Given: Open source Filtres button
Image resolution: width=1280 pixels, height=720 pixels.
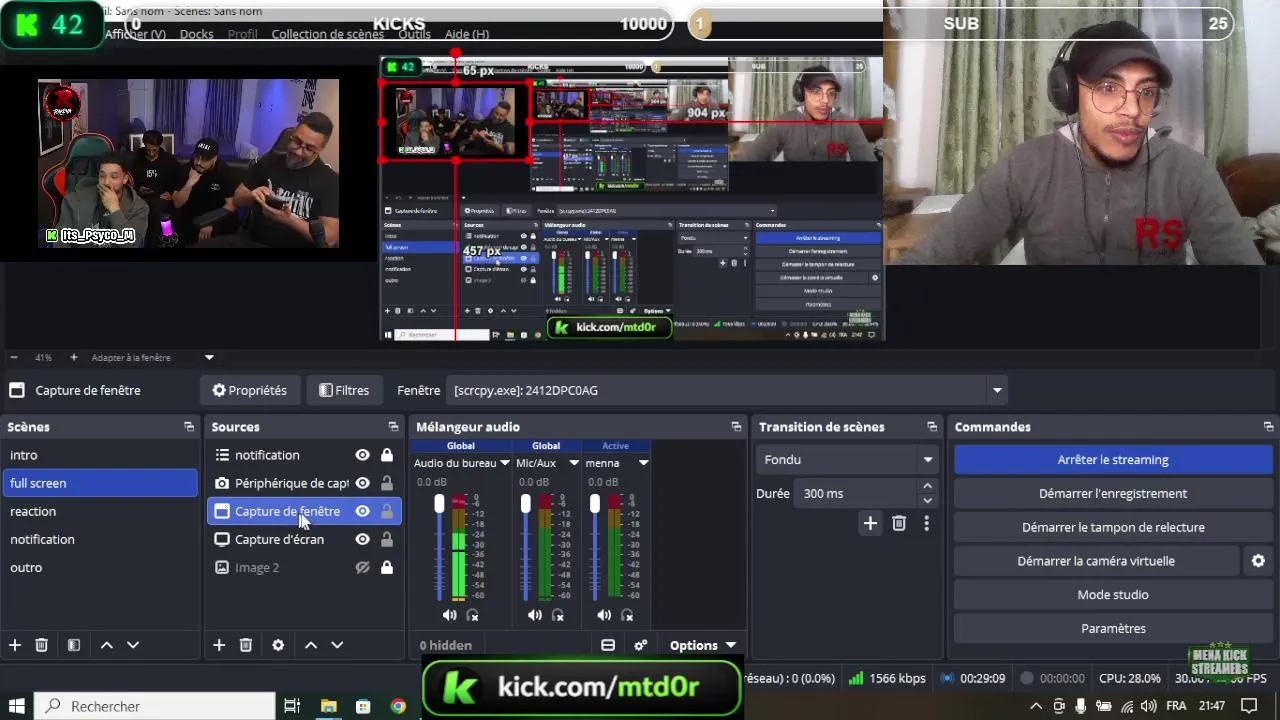Looking at the screenshot, I should 343,390.
